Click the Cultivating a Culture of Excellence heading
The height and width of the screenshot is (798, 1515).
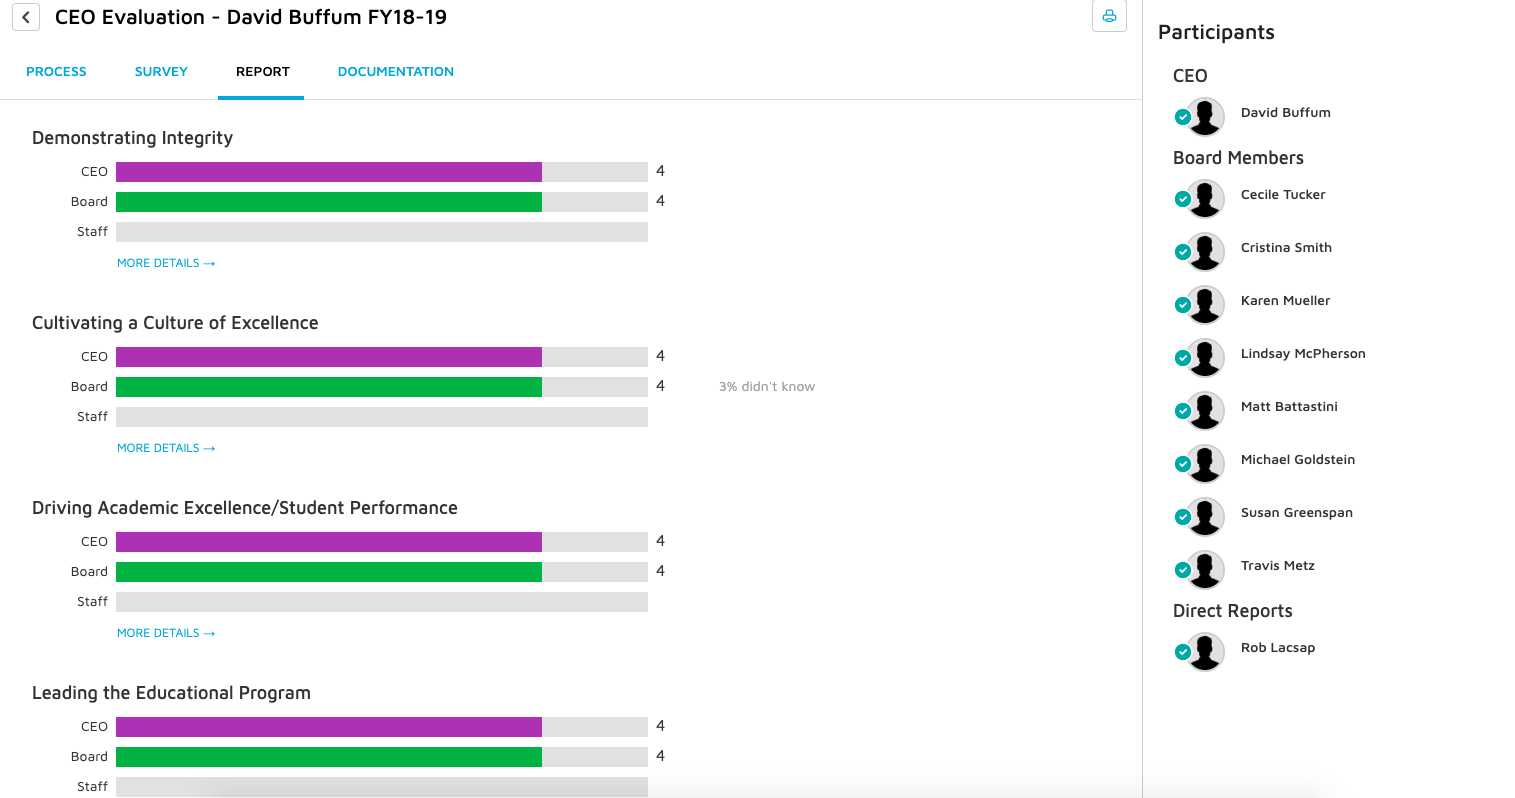[175, 323]
